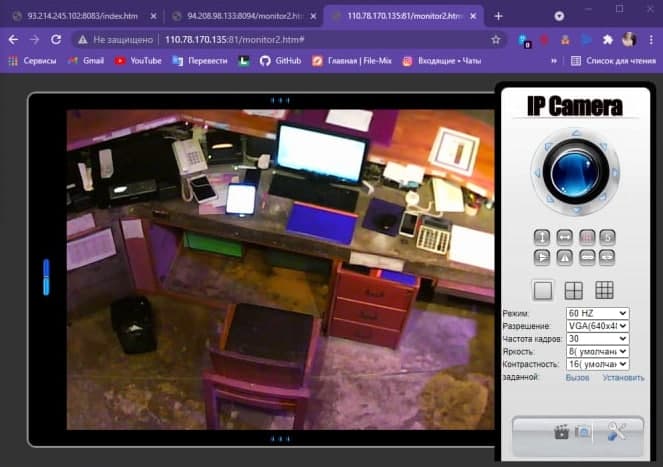The width and height of the screenshot is (663, 467).
Task: Expand the Разрешение VGA dropdown
Action: coord(596,327)
